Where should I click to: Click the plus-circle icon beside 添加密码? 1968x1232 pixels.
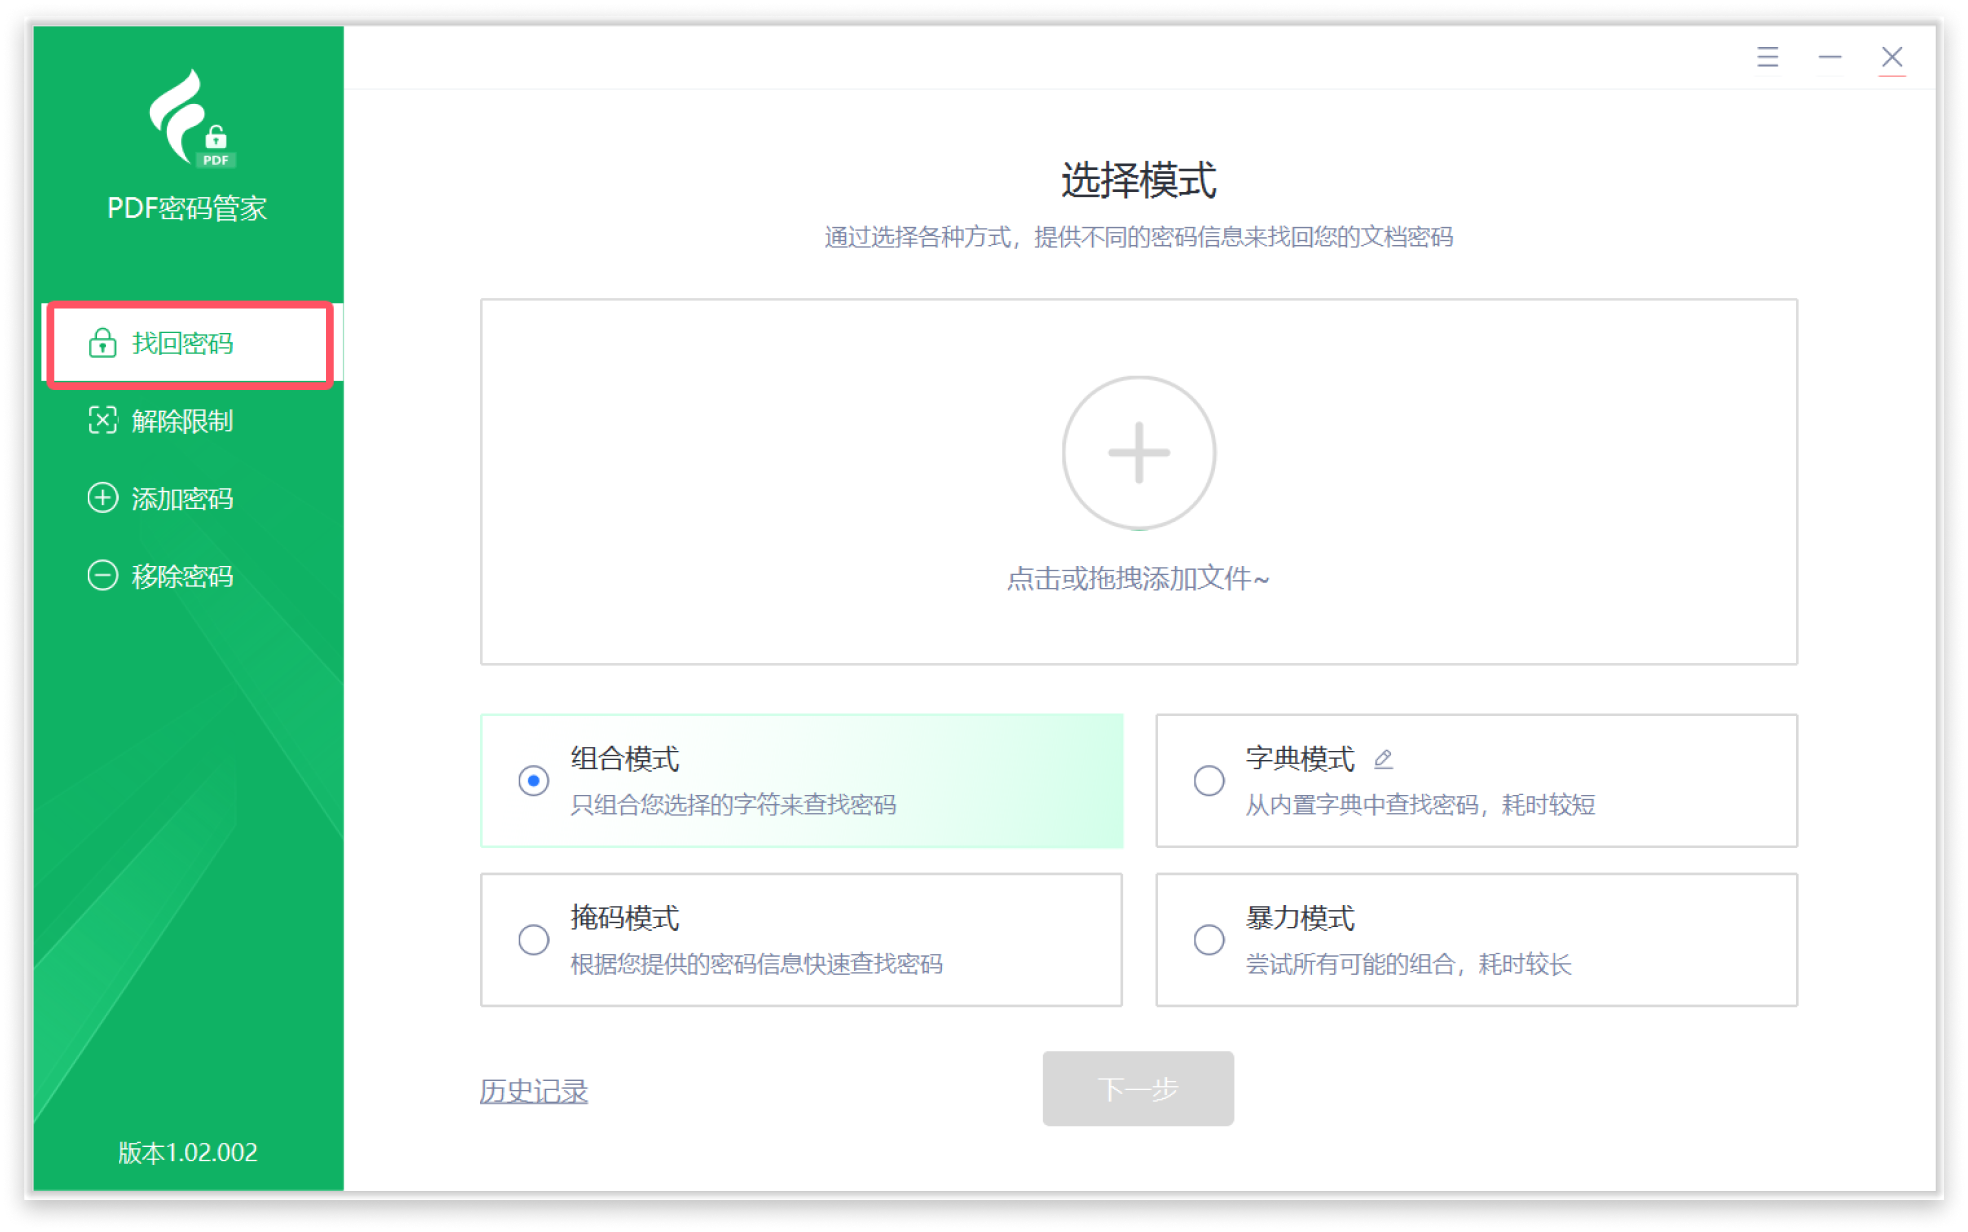pos(102,498)
